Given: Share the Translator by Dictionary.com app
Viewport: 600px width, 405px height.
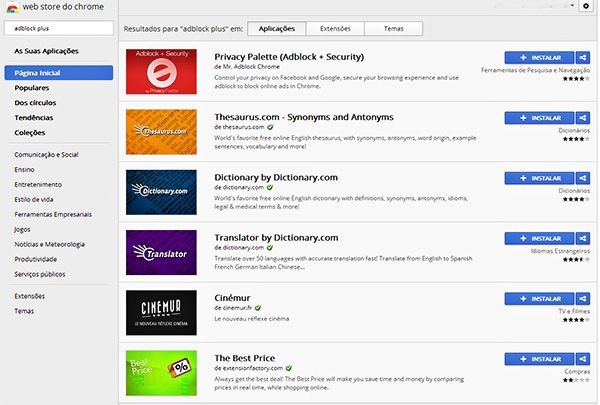Looking at the screenshot, I should coord(583,239).
